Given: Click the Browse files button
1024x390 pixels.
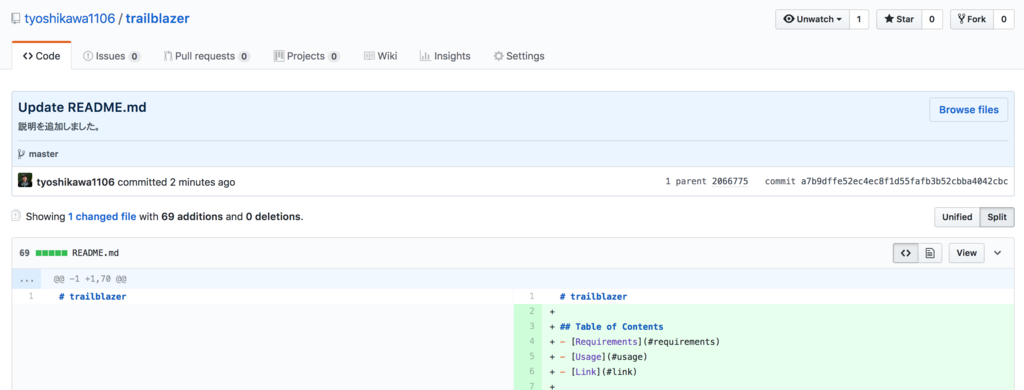Looking at the screenshot, I should tap(968, 110).
